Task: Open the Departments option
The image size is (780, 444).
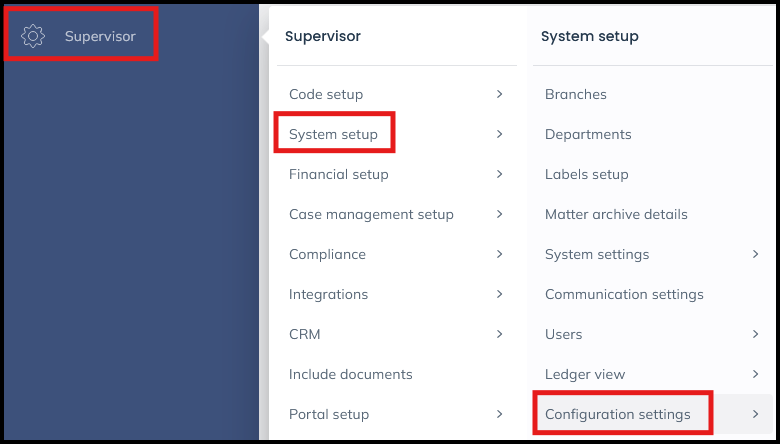Action: [x=588, y=134]
